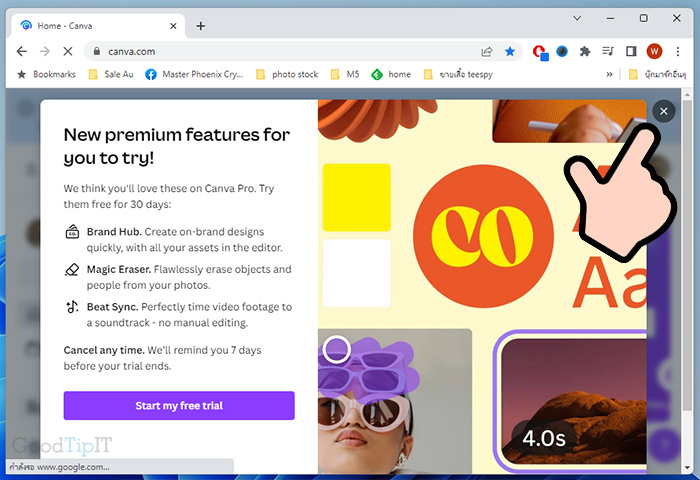Click Start my free trial button
Screen dimensions: 700x480
coord(179,405)
